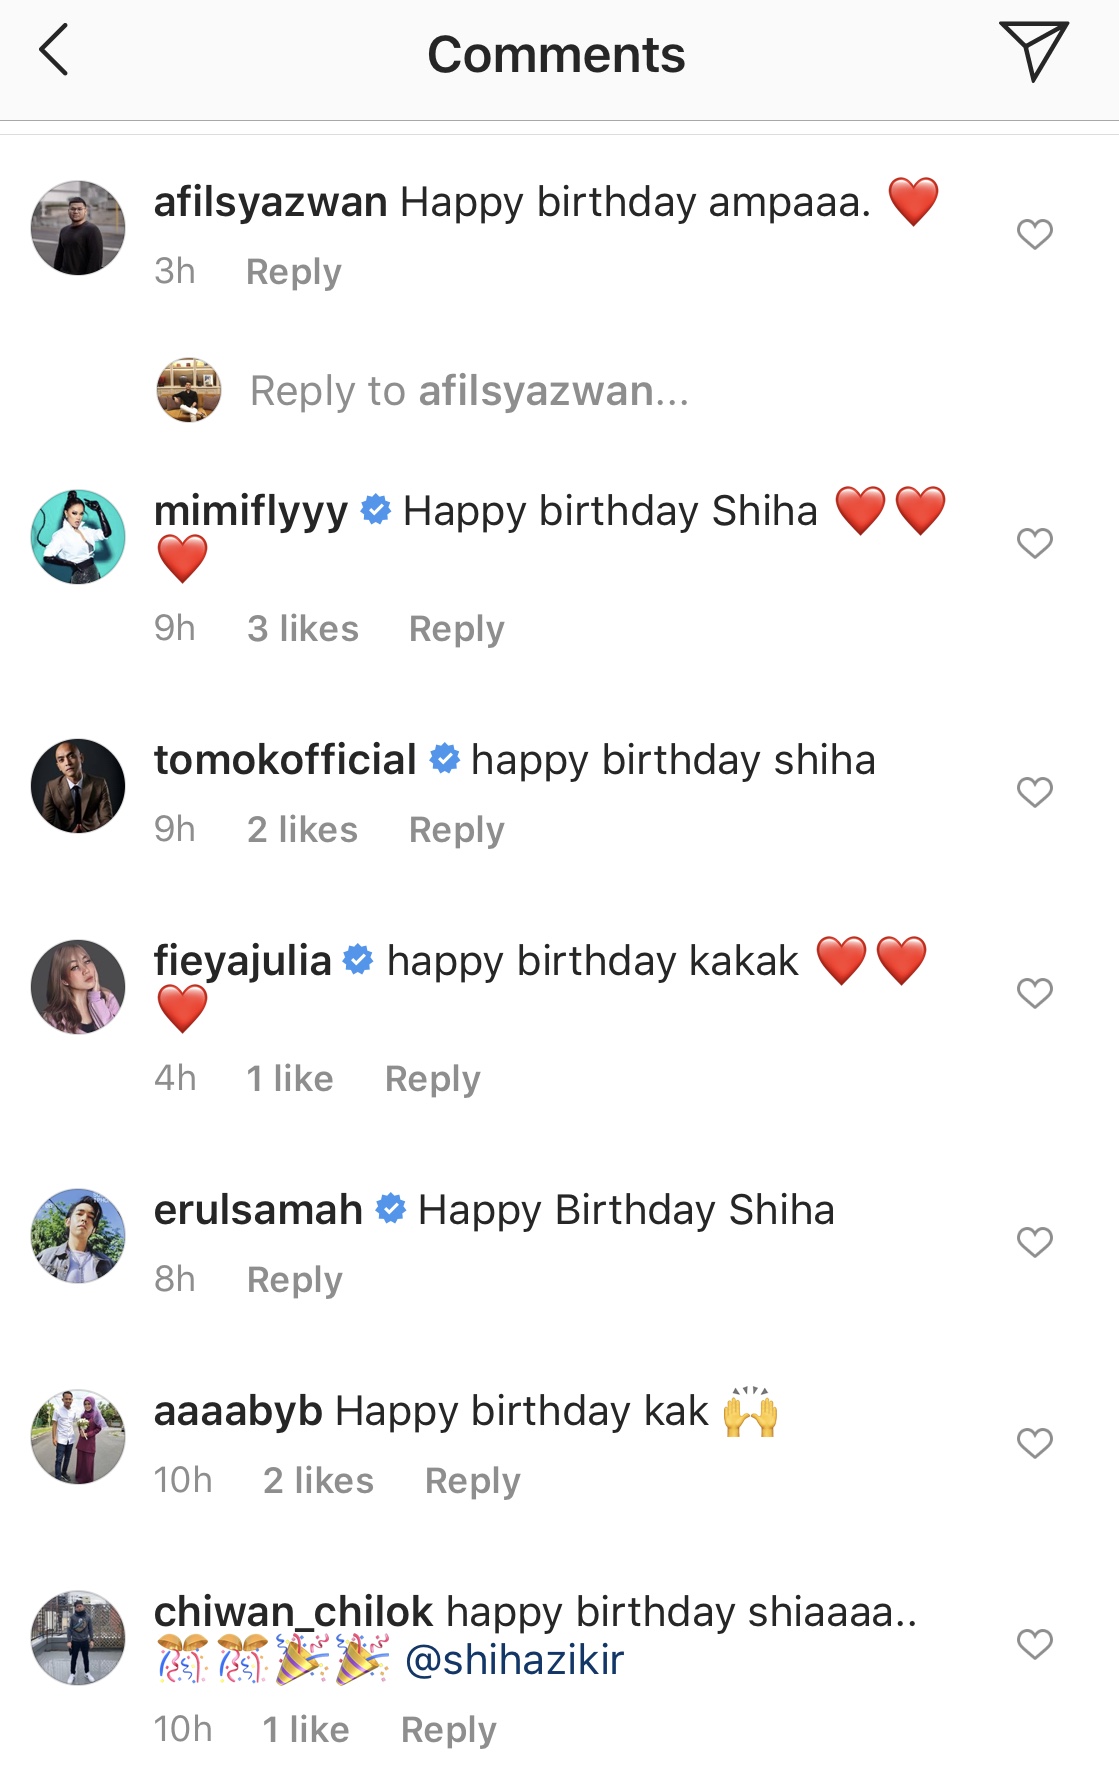Like mimiflyyy's comment with heart

(x=1034, y=544)
